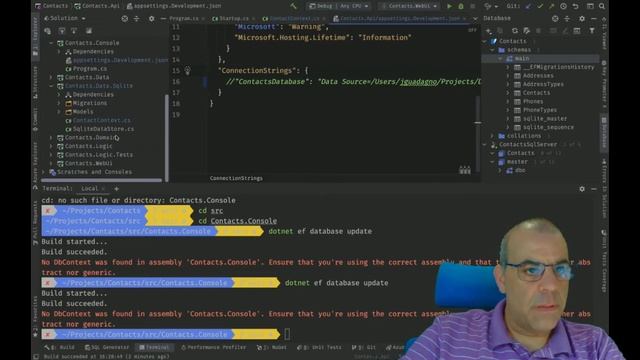Click on line 16 connection string comment
The image size is (640, 360).
352,82
